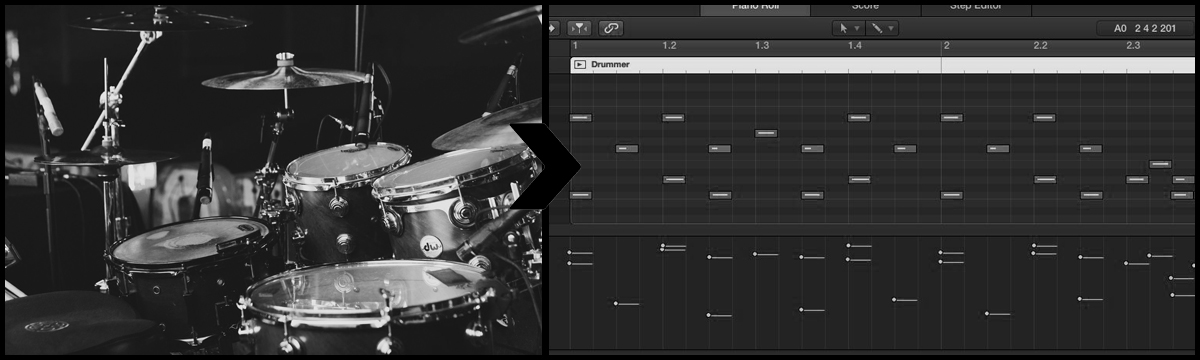Toggle the MIDI catch filter button
The width and height of the screenshot is (1200, 360).
tap(580, 28)
